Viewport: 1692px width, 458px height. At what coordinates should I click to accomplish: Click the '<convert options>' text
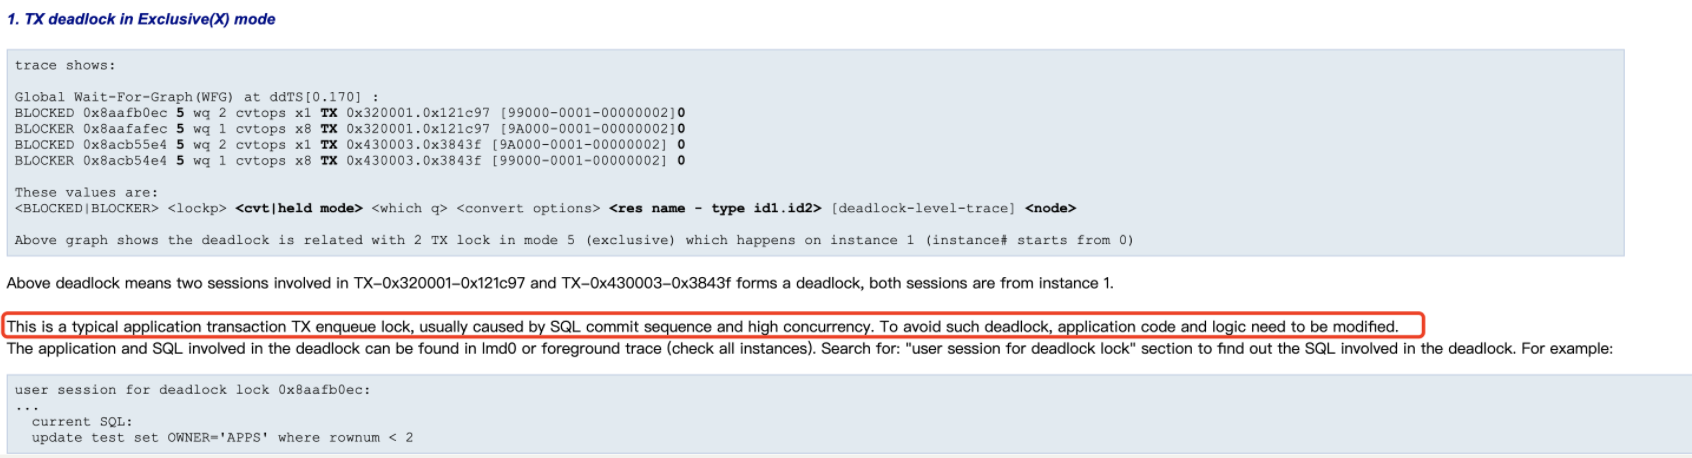(x=528, y=209)
